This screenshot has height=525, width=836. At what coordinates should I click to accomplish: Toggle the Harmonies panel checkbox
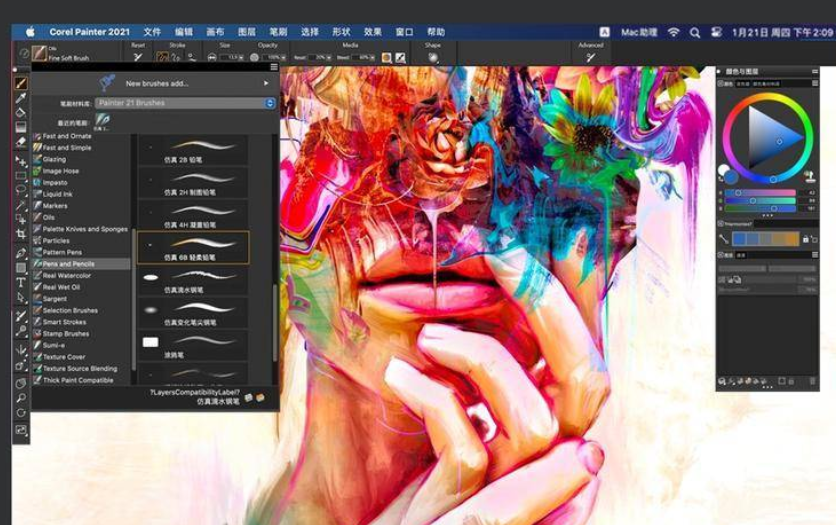pos(721,224)
